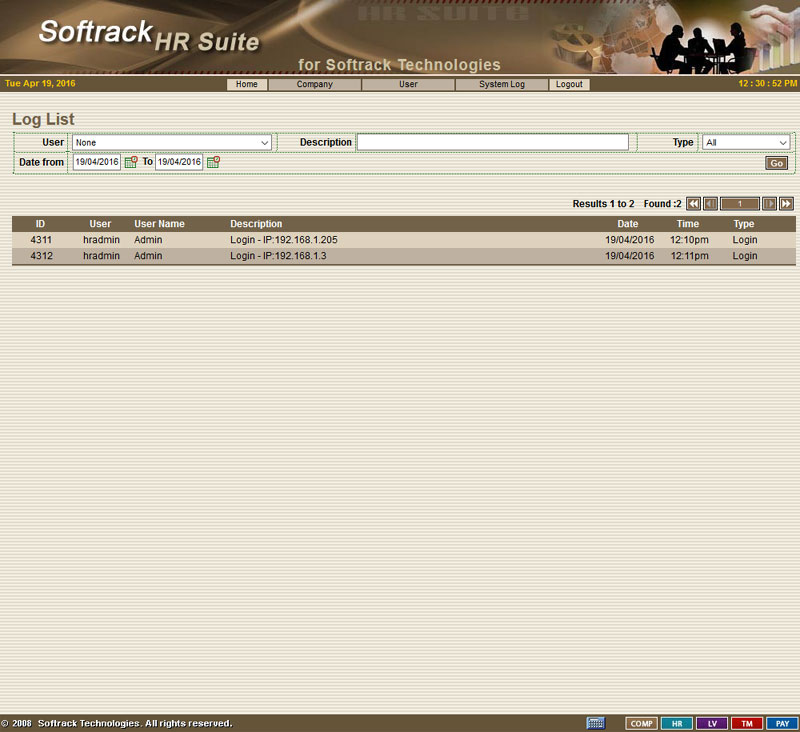Expand the User dropdown
This screenshot has height=732, width=800.
pyautogui.click(x=171, y=143)
